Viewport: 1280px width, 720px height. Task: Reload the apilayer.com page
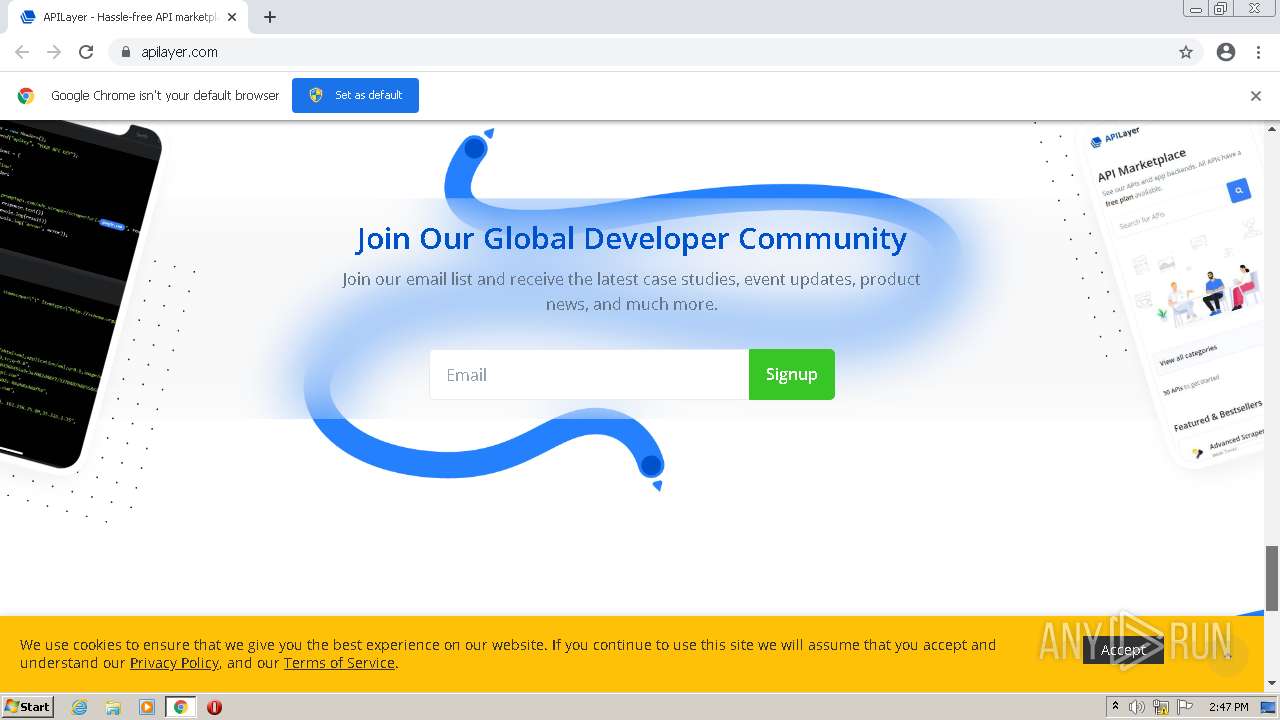(86, 52)
